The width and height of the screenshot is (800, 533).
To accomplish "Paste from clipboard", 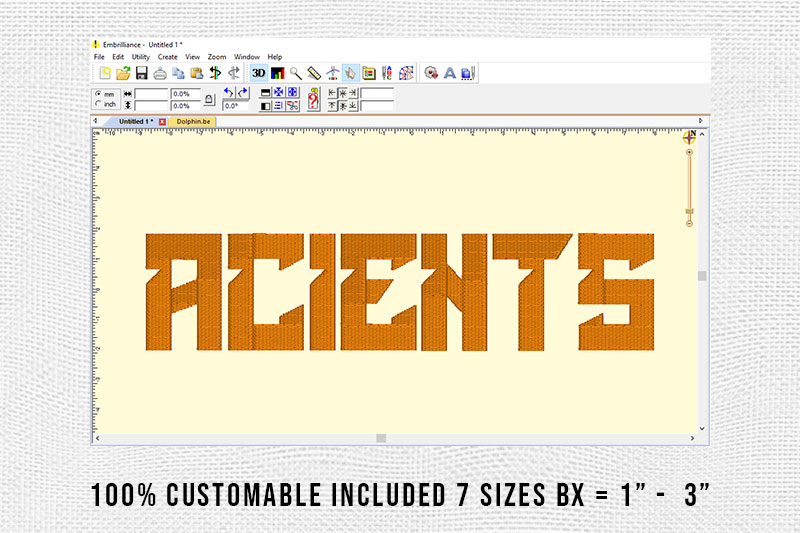I will pyautogui.click(x=196, y=73).
